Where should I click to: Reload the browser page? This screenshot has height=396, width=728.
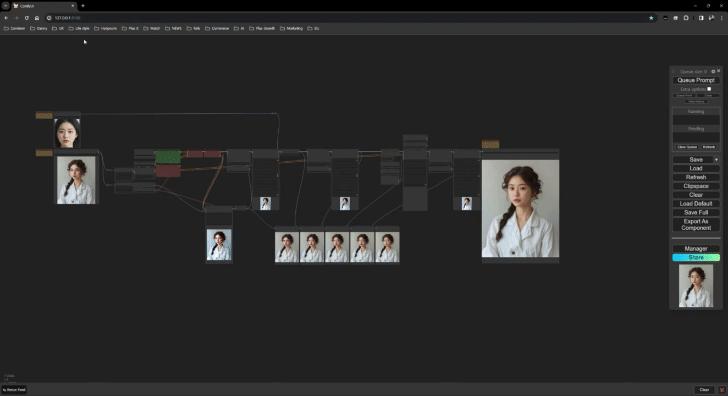tap(26, 18)
